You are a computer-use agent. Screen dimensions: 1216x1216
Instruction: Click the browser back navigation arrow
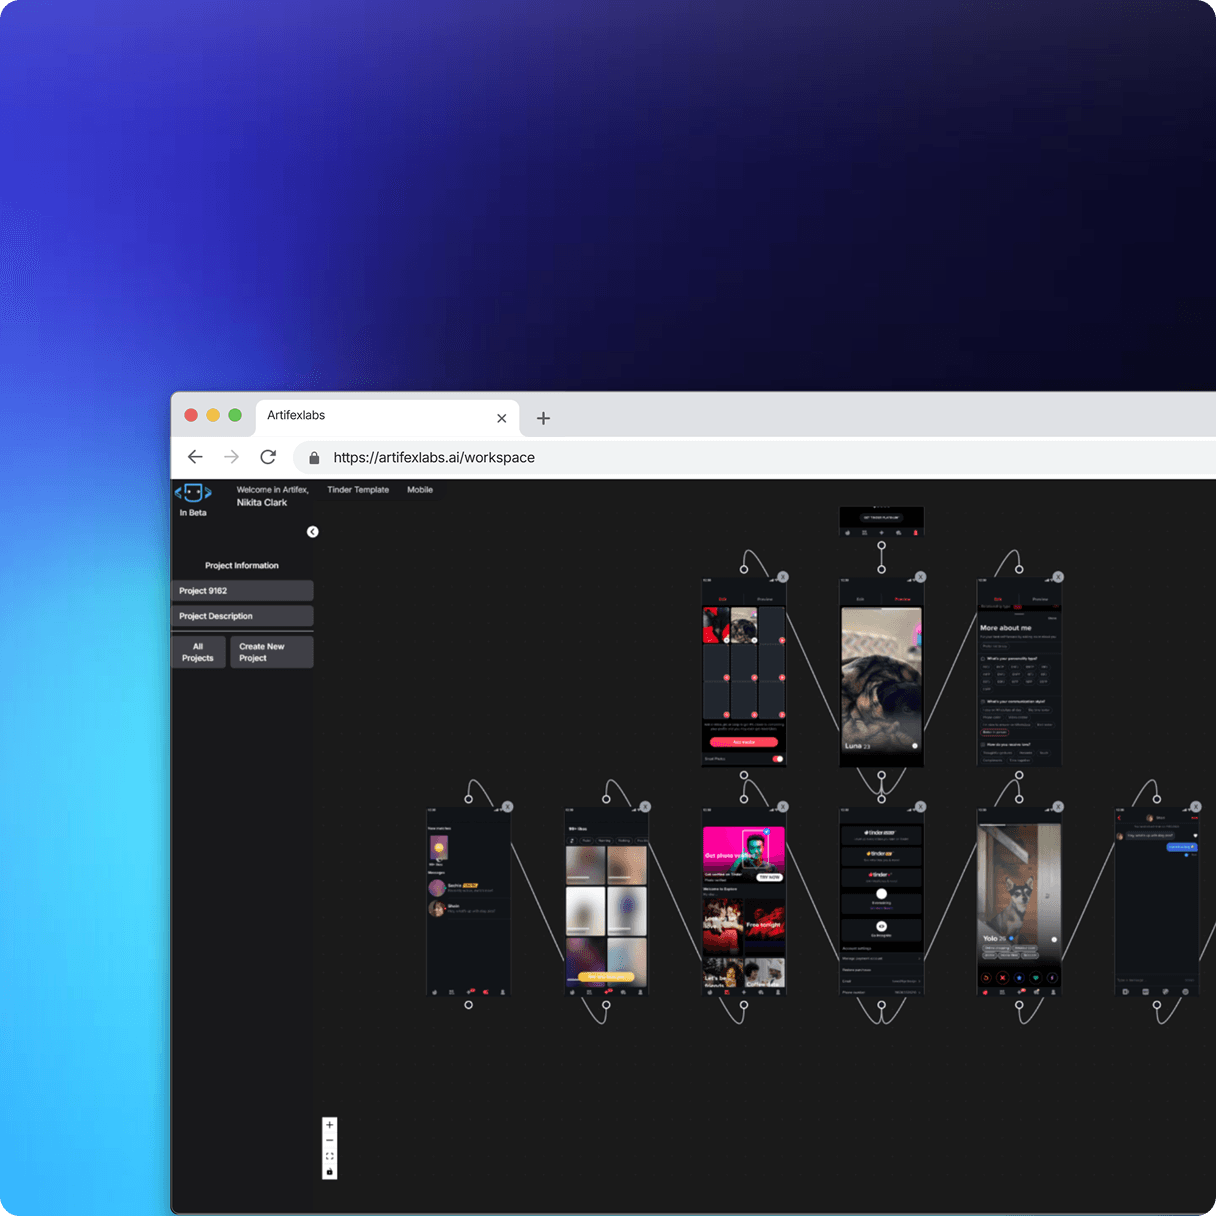click(195, 457)
